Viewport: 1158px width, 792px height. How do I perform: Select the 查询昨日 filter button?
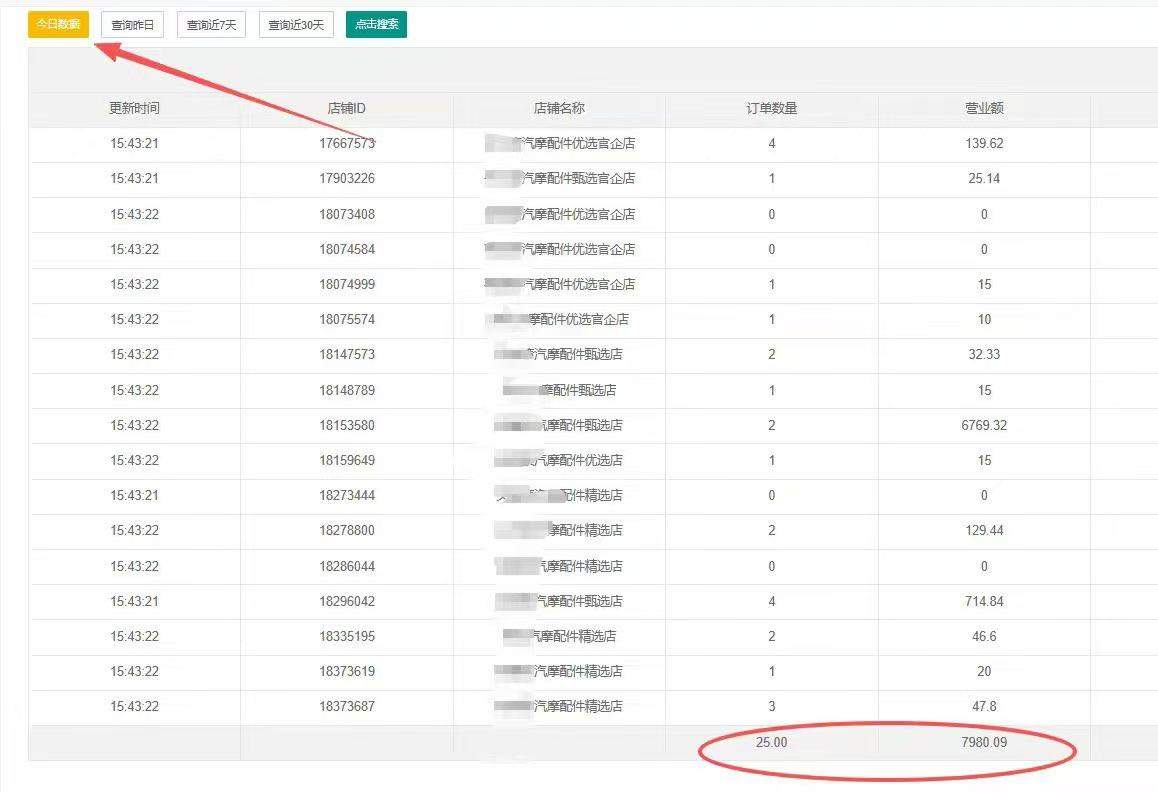point(132,25)
